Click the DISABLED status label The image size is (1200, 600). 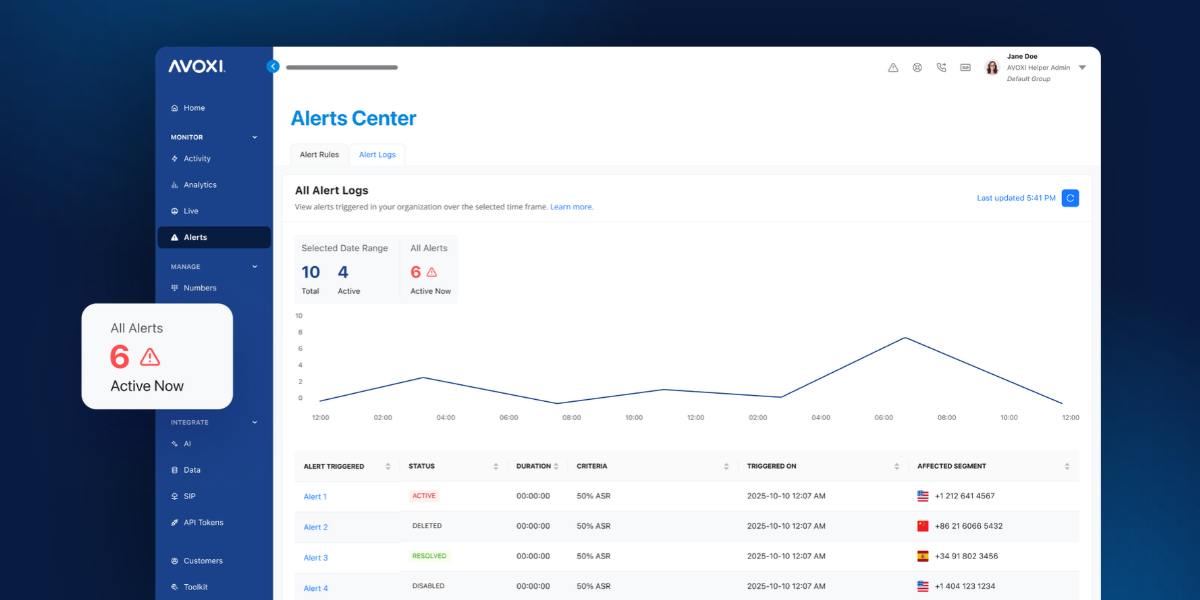[428, 586]
